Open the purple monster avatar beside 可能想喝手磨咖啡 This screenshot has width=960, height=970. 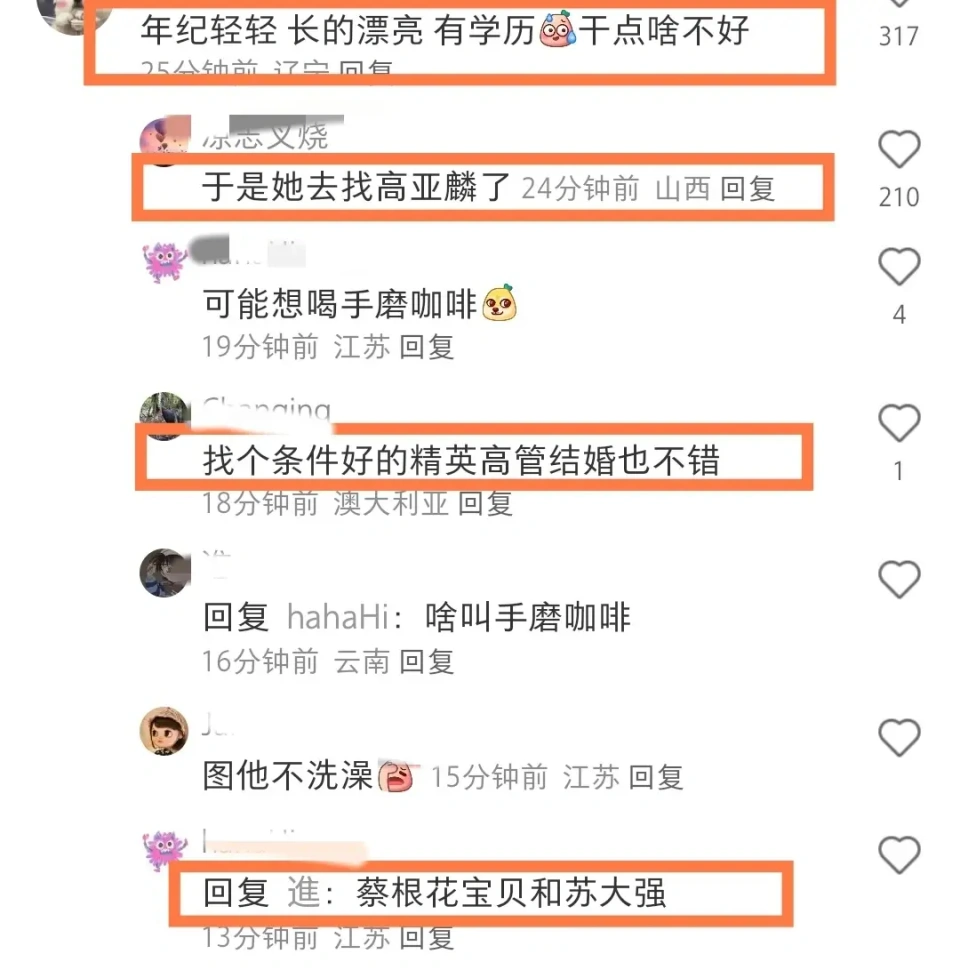pos(164,260)
